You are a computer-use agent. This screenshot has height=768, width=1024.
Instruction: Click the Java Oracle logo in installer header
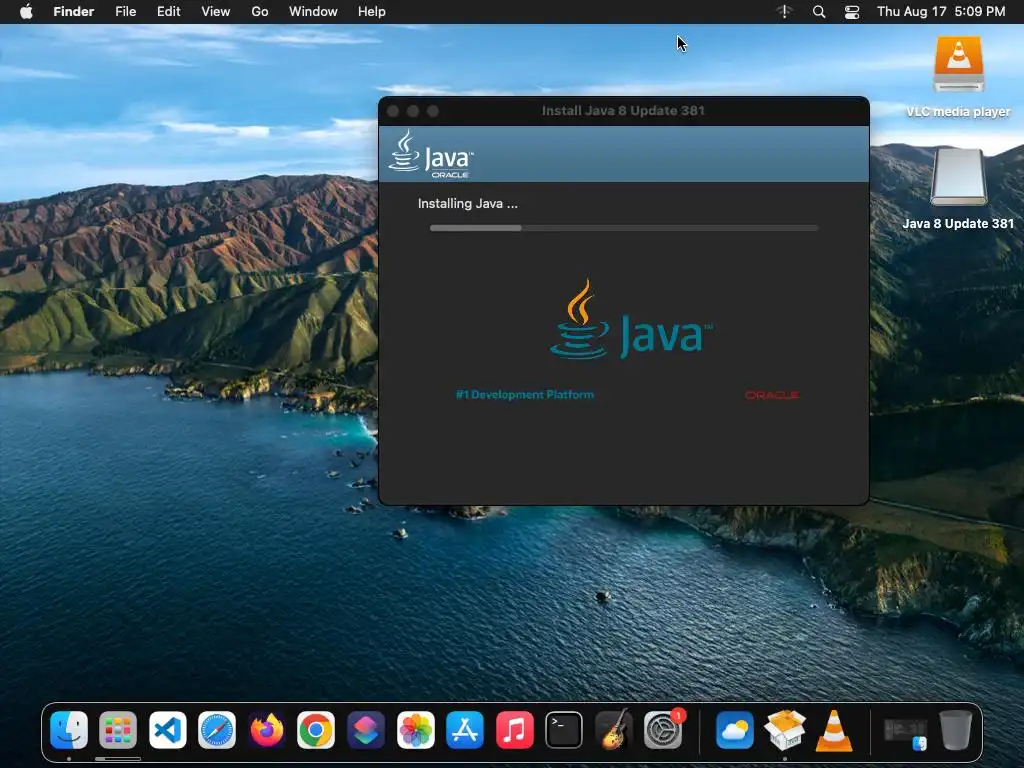[431, 154]
